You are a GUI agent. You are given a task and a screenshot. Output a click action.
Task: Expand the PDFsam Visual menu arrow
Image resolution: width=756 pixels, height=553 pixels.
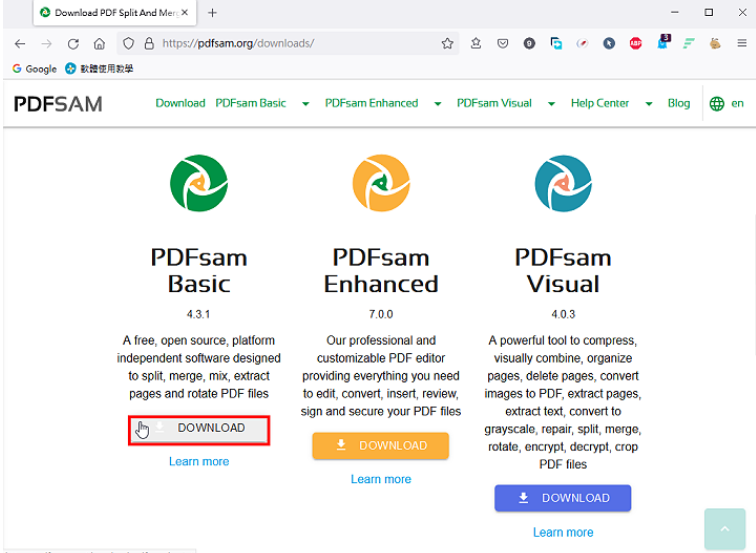tap(552, 104)
